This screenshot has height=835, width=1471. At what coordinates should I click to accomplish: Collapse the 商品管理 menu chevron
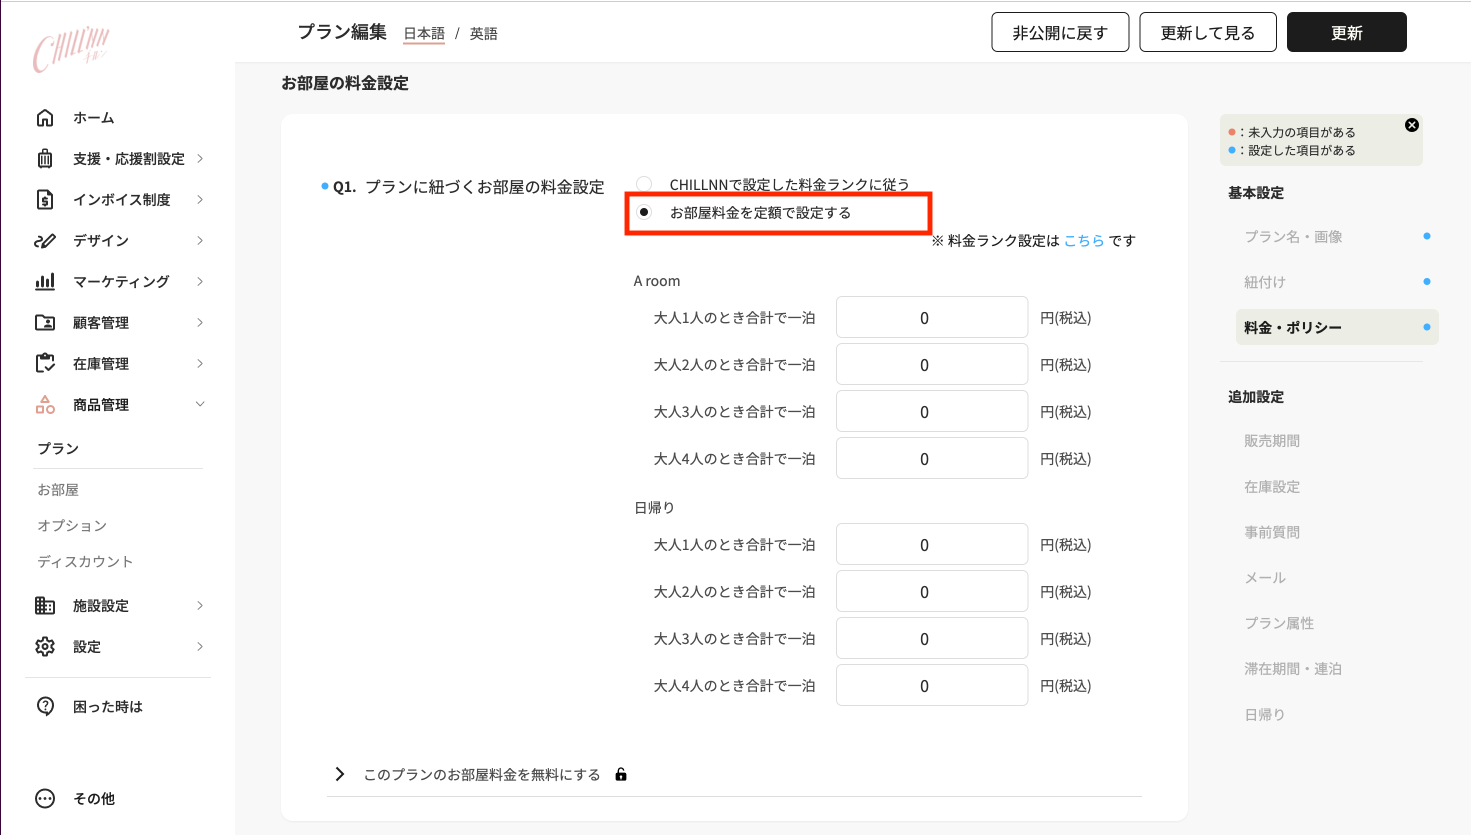tap(200, 405)
